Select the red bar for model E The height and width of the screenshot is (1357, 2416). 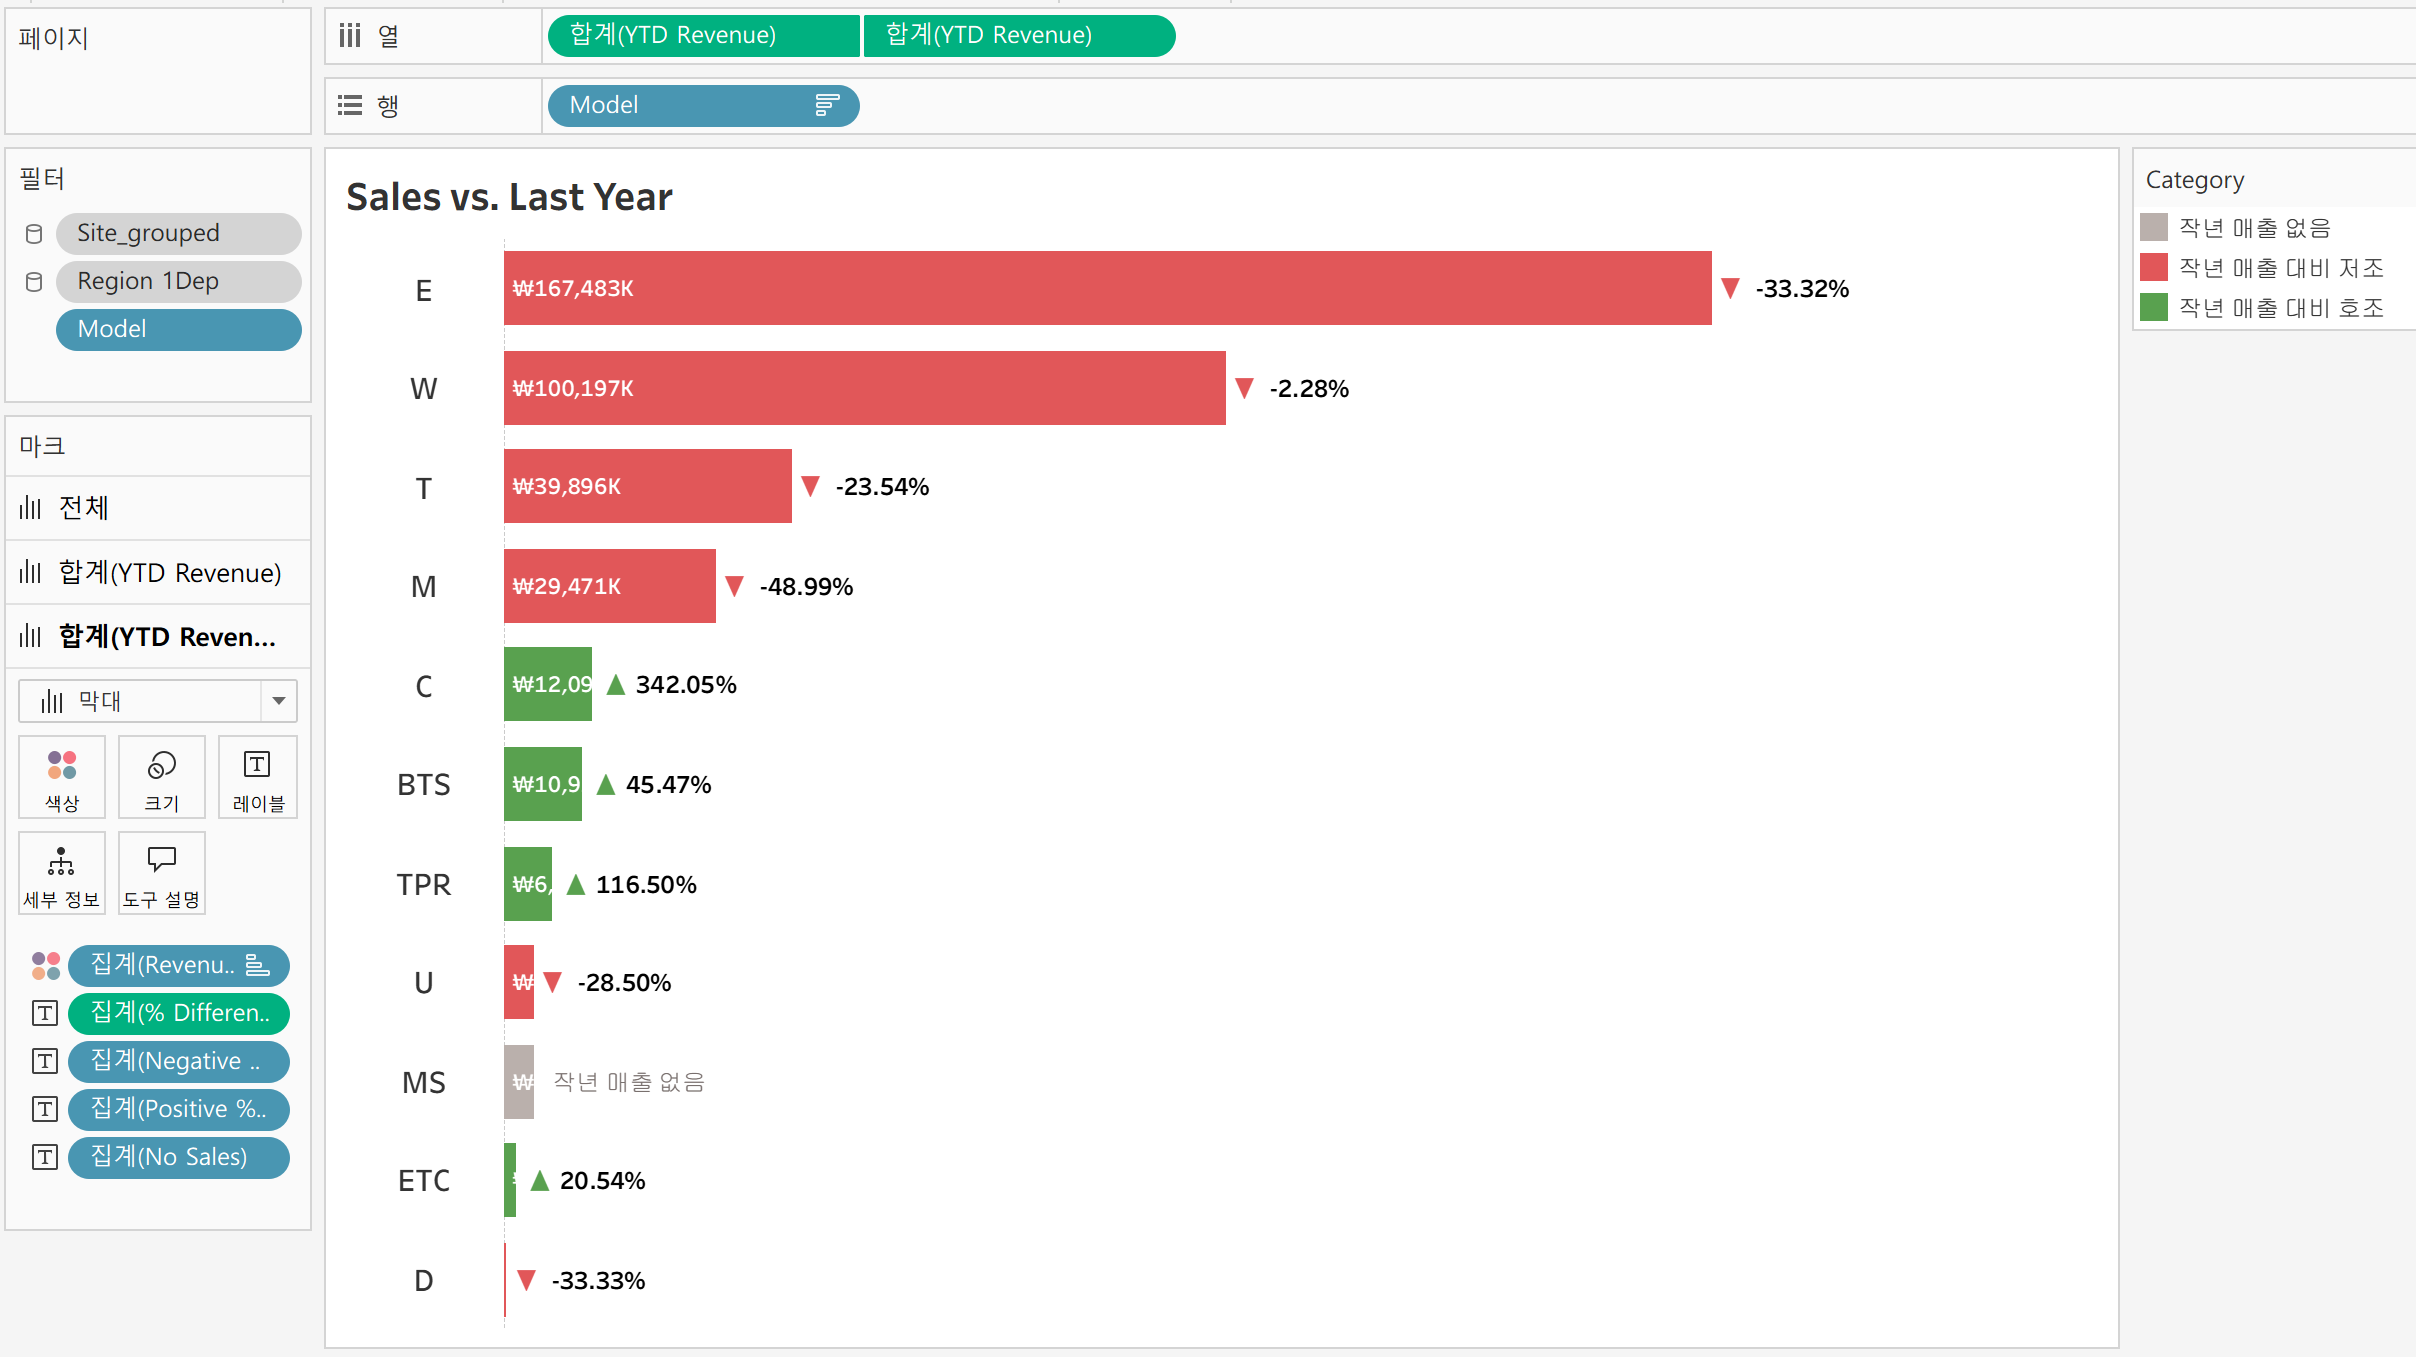pyautogui.click(x=1107, y=288)
